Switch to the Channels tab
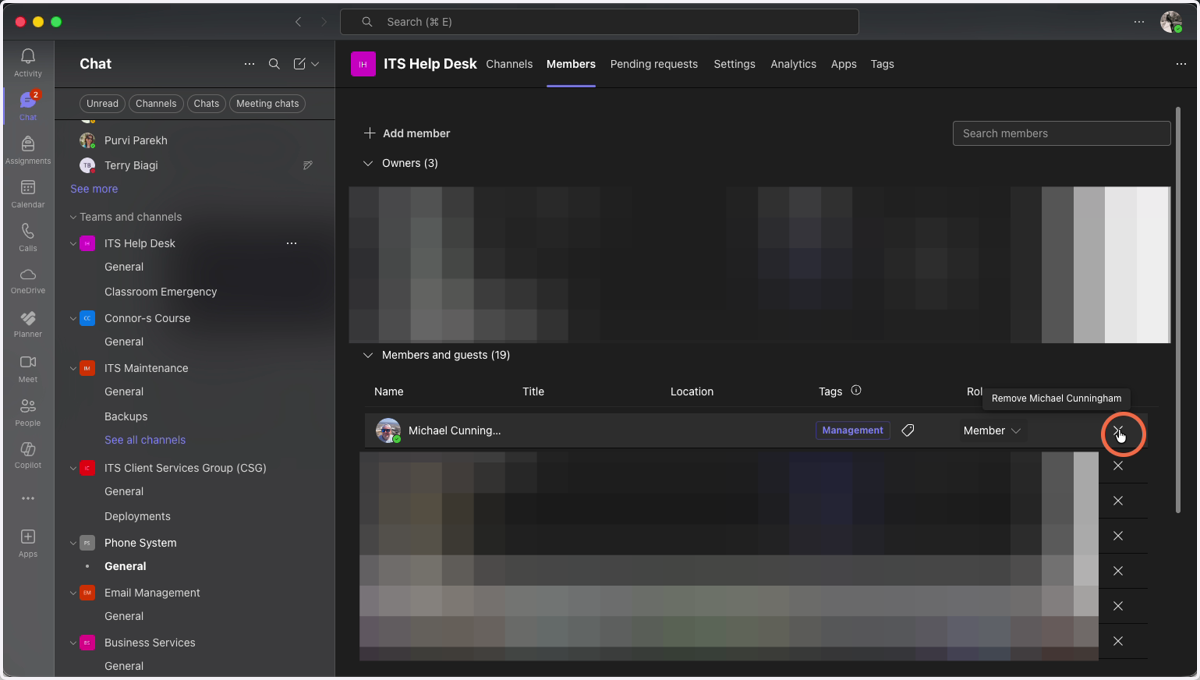Image resolution: width=1200 pixels, height=680 pixels. click(x=509, y=64)
